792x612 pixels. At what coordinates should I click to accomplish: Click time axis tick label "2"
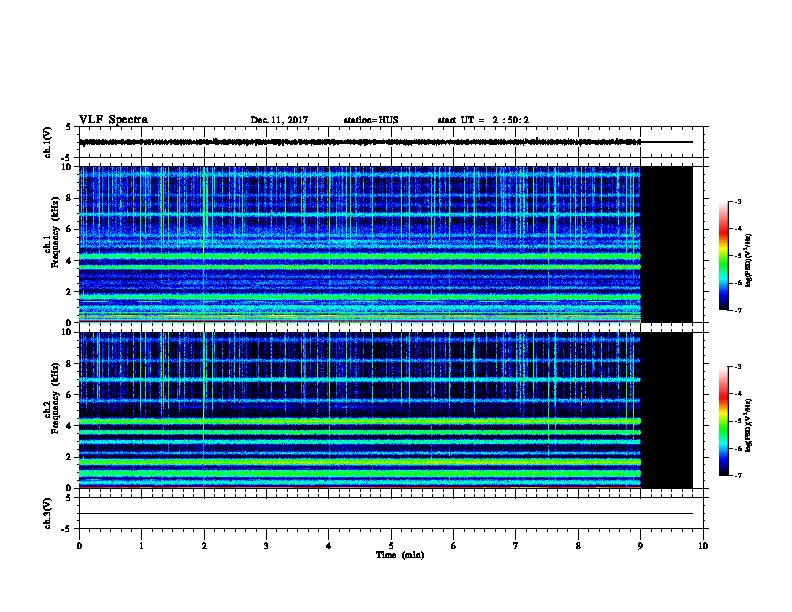pos(204,546)
